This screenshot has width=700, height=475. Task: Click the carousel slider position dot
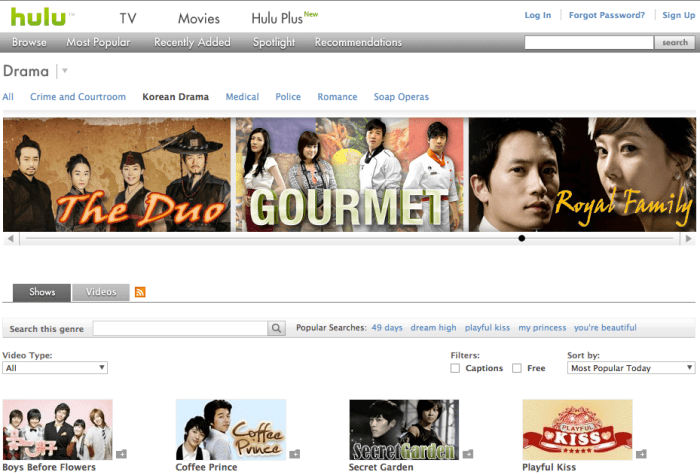(x=521, y=239)
